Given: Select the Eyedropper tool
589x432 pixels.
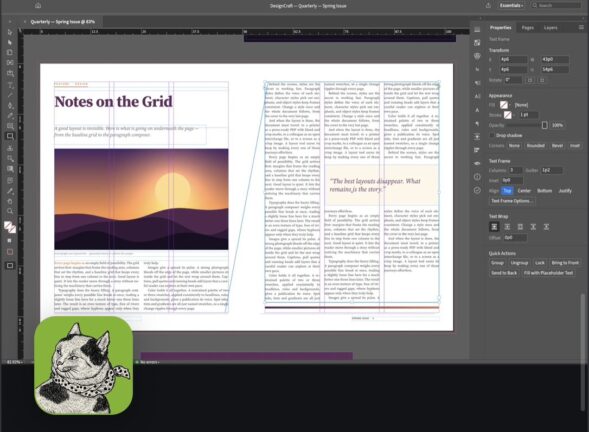Looking at the screenshot, I should [10, 191].
